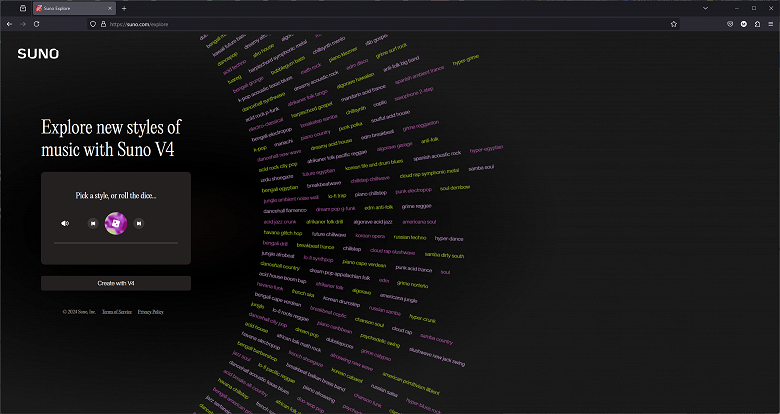Pick the 'piano cape verdean' style
Viewport: 780px width, 414px height.
point(364,263)
